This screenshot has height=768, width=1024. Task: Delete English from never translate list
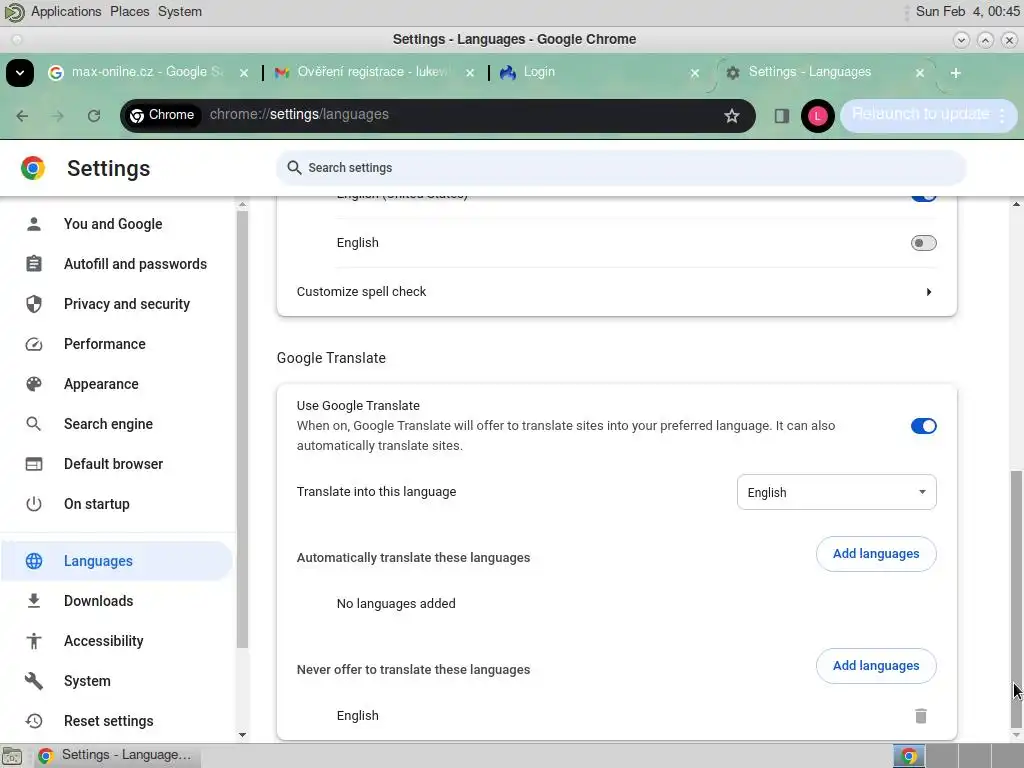[x=921, y=716]
